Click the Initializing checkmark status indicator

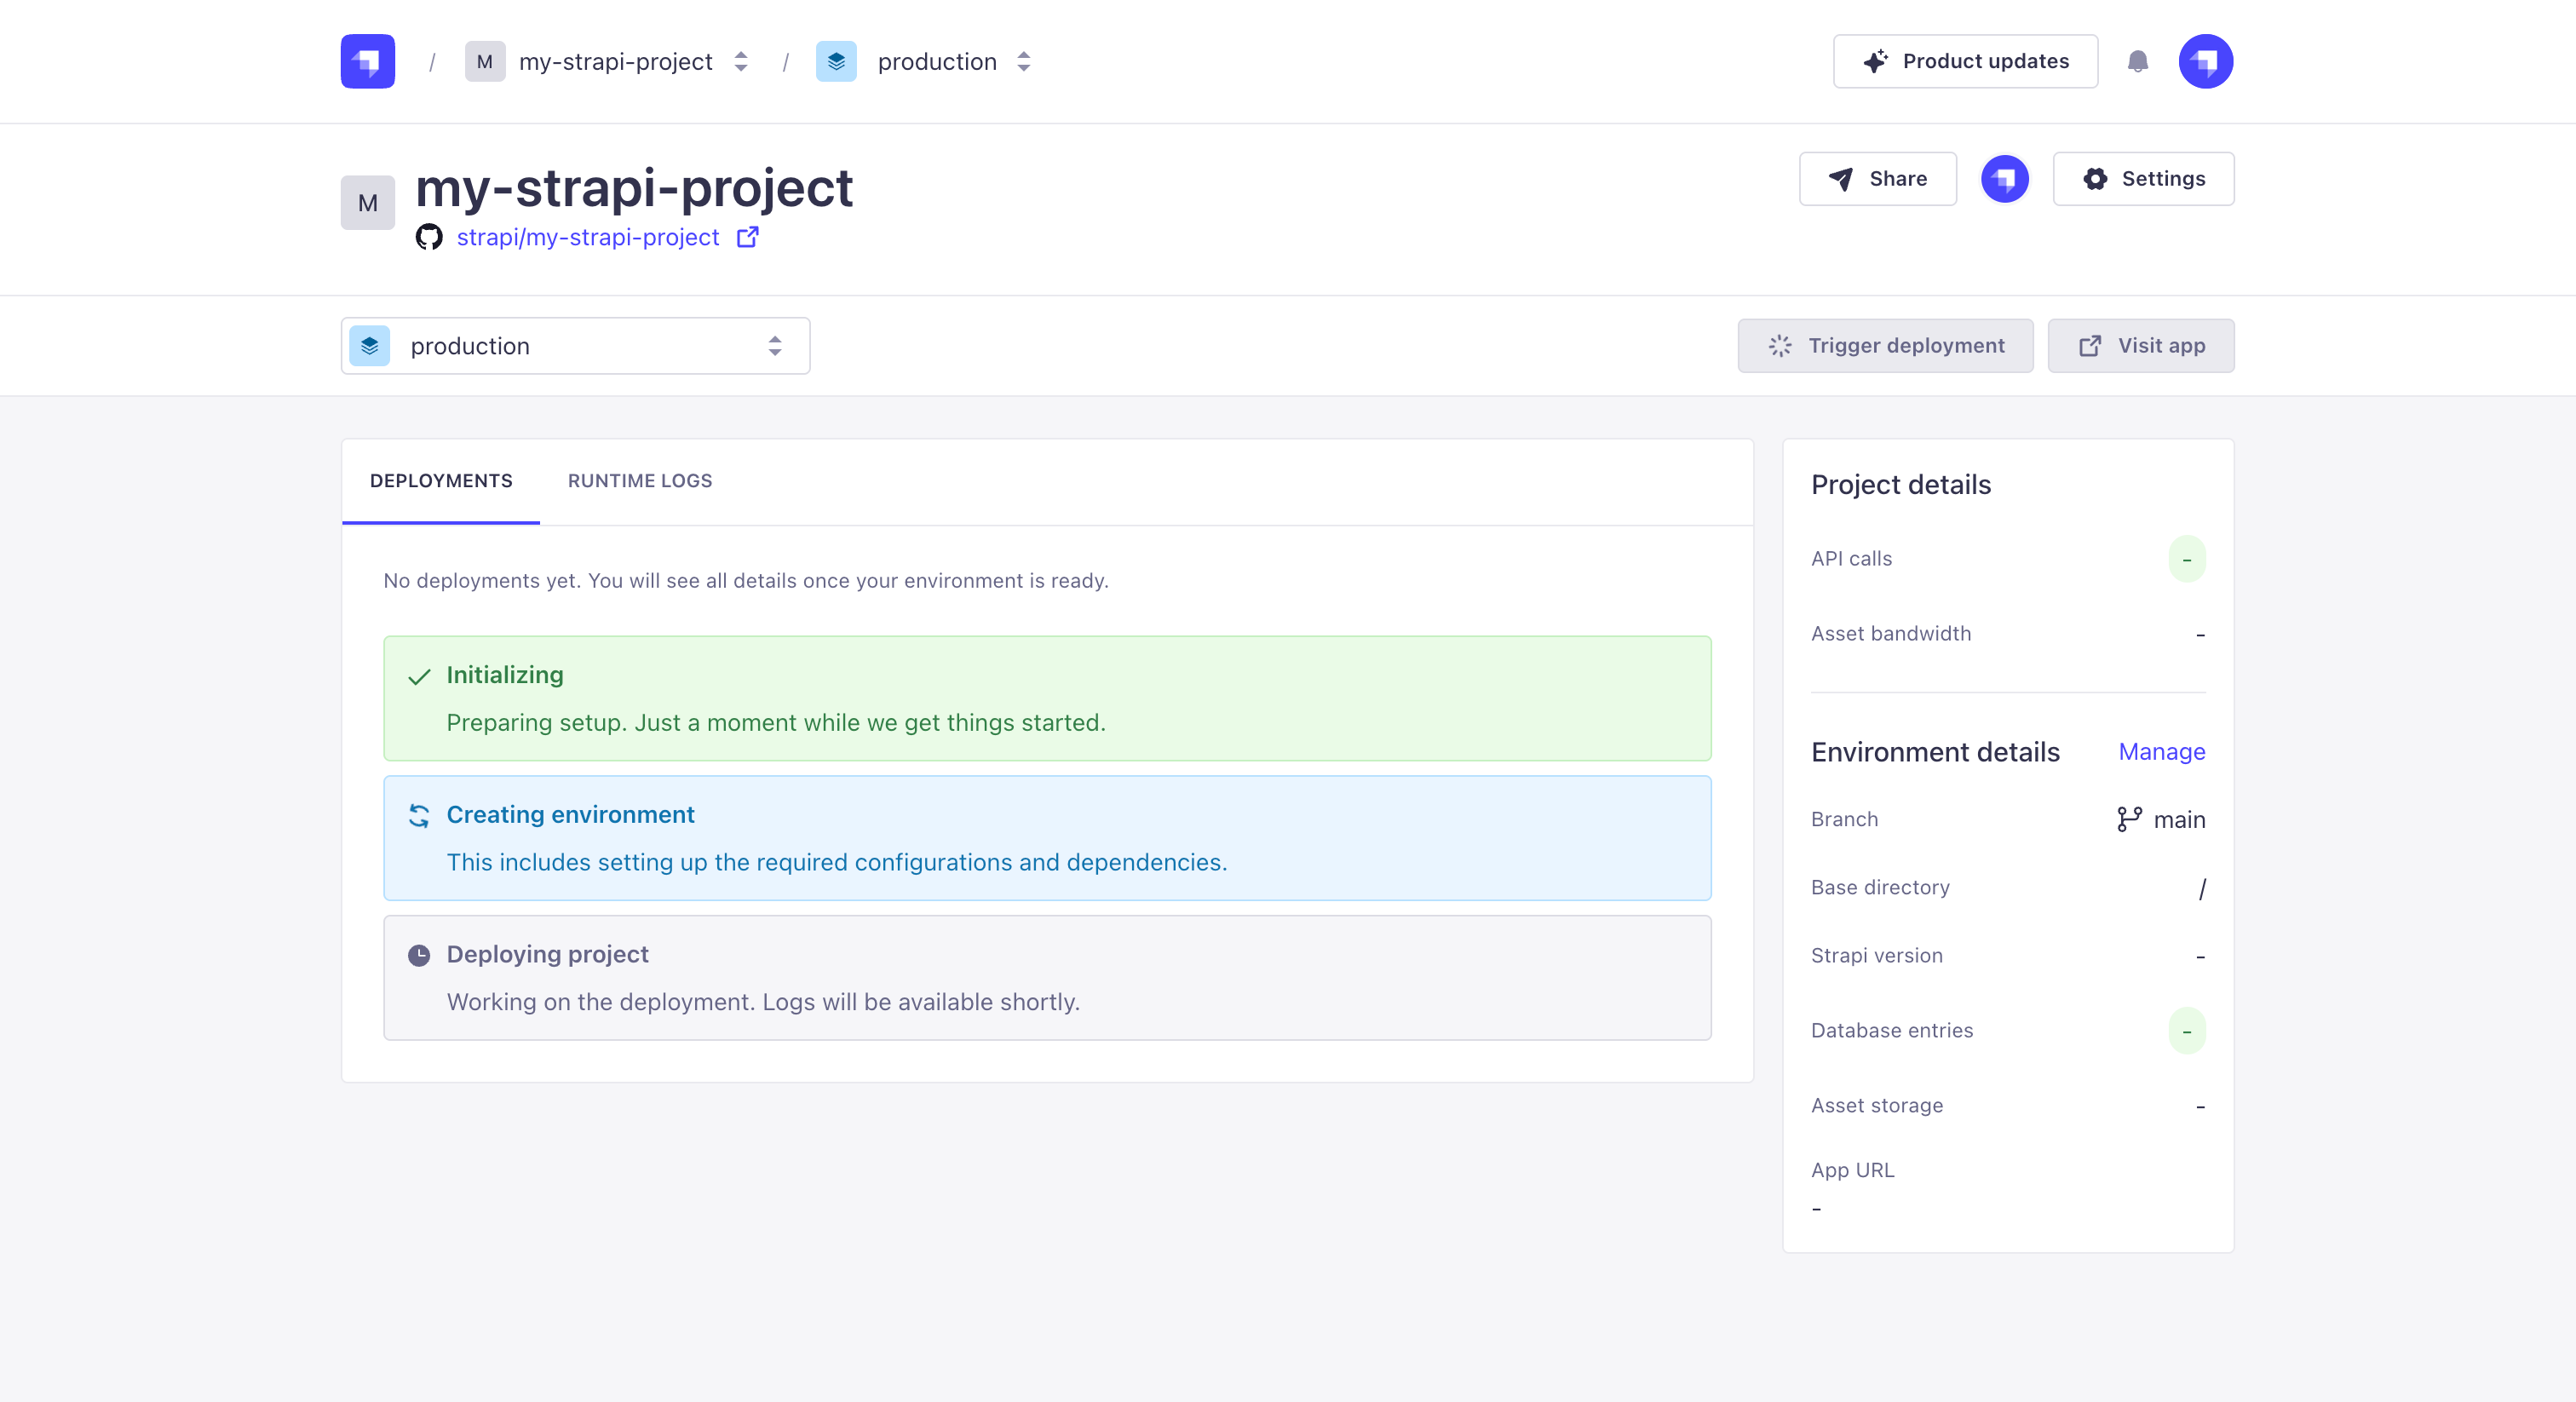coord(420,675)
